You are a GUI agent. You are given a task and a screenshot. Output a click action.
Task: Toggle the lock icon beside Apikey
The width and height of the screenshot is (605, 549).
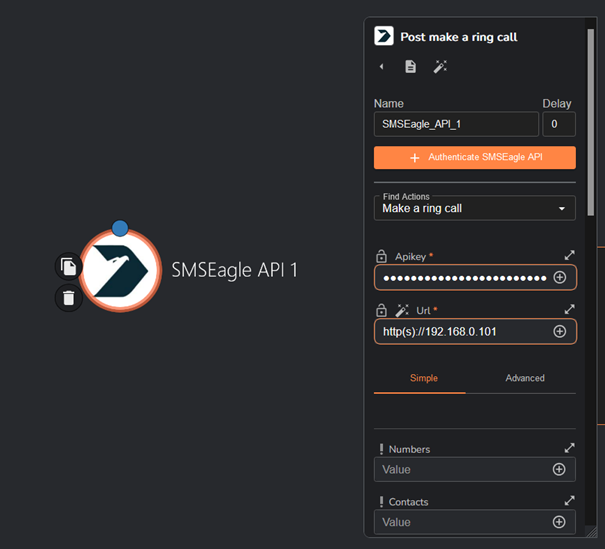click(381, 256)
